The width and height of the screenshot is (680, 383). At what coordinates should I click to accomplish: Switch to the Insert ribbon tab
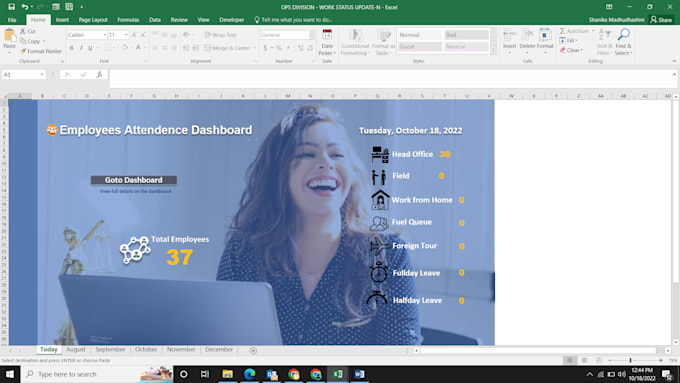(x=62, y=20)
